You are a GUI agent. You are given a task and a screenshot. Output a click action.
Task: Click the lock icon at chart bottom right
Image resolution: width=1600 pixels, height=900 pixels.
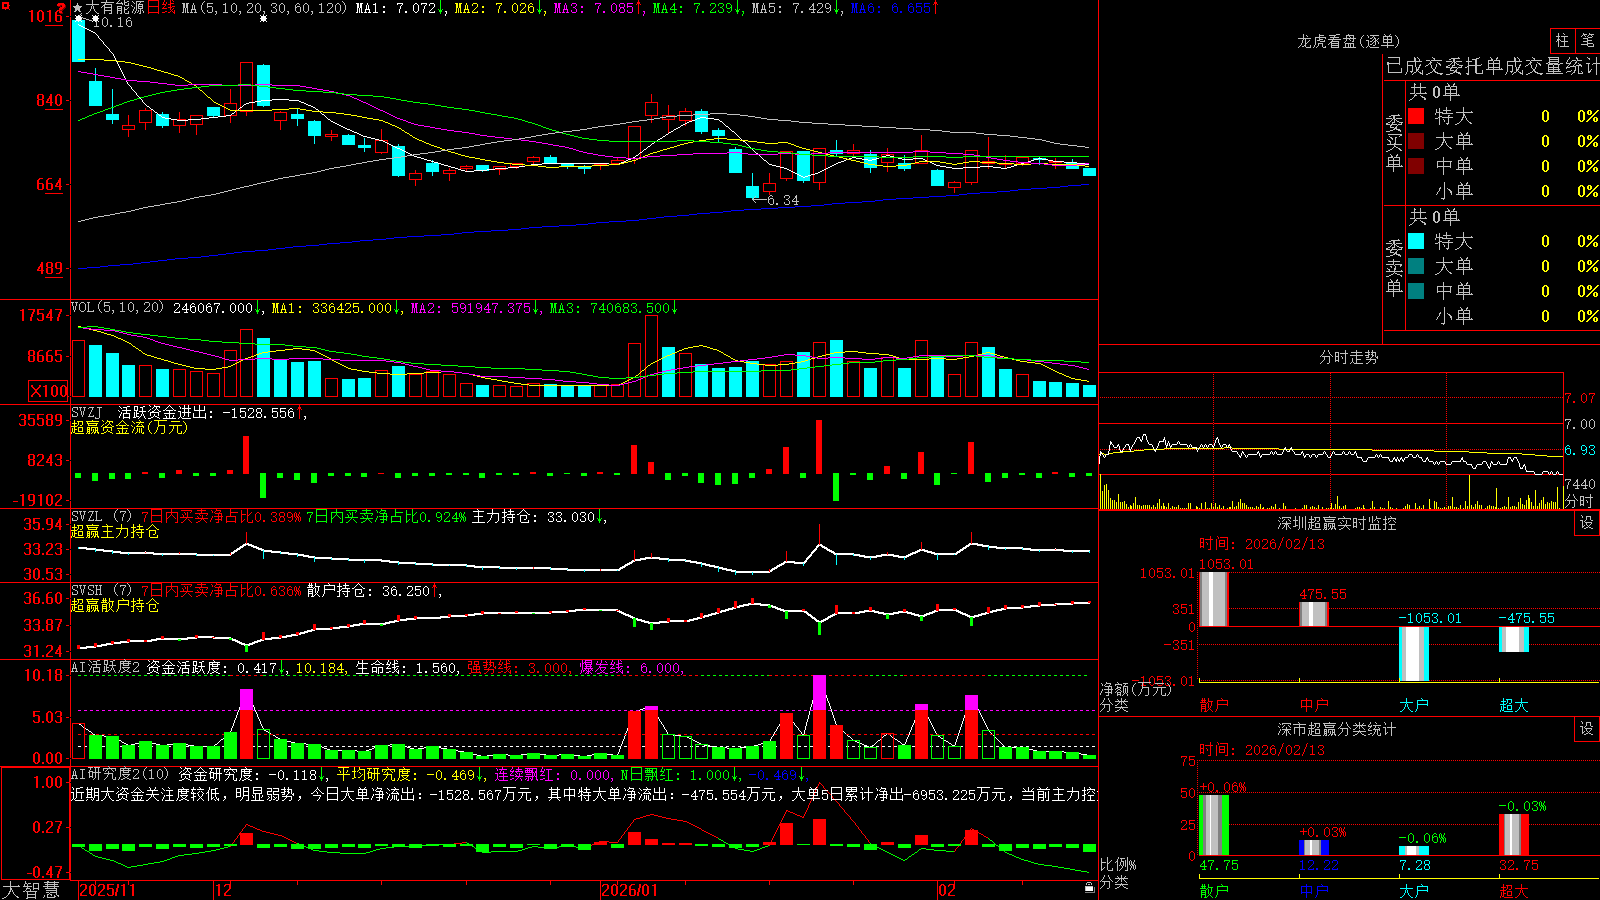(x=1089, y=887)
